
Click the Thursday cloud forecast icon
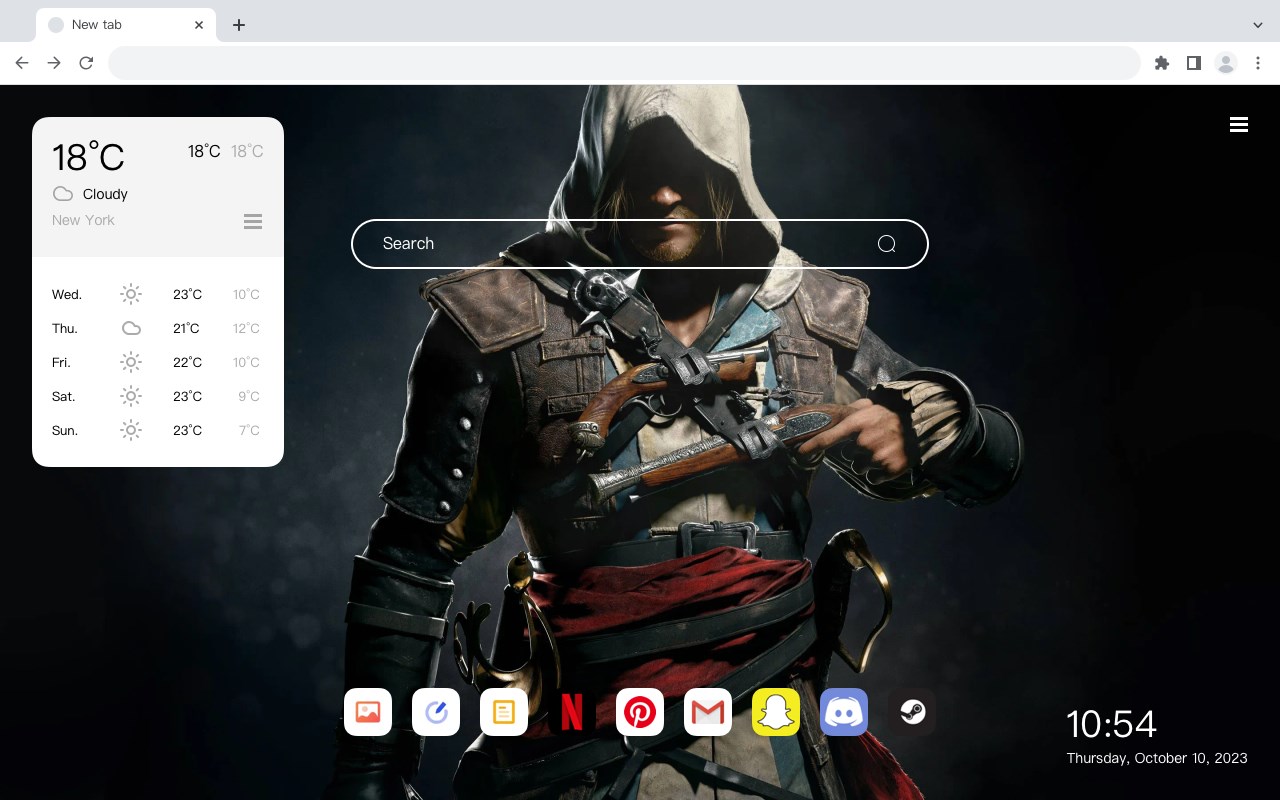[x=131, y=328]
